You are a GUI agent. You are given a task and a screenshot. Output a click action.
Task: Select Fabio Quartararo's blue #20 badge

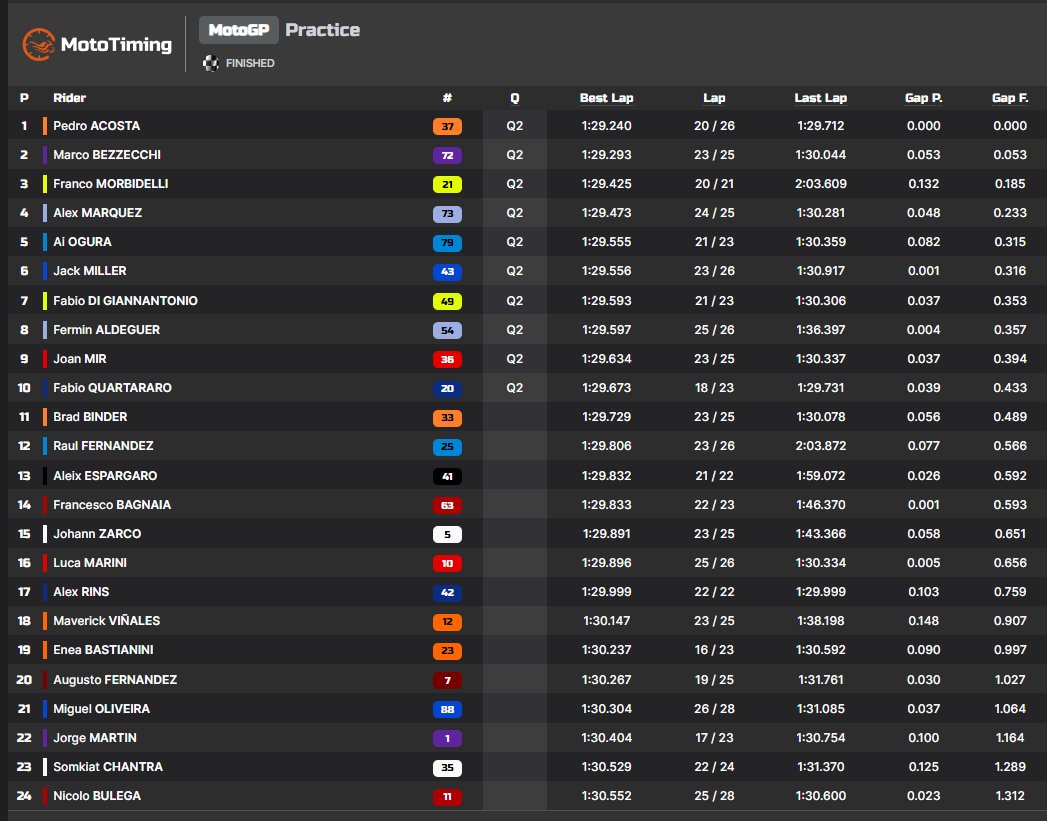447,388
